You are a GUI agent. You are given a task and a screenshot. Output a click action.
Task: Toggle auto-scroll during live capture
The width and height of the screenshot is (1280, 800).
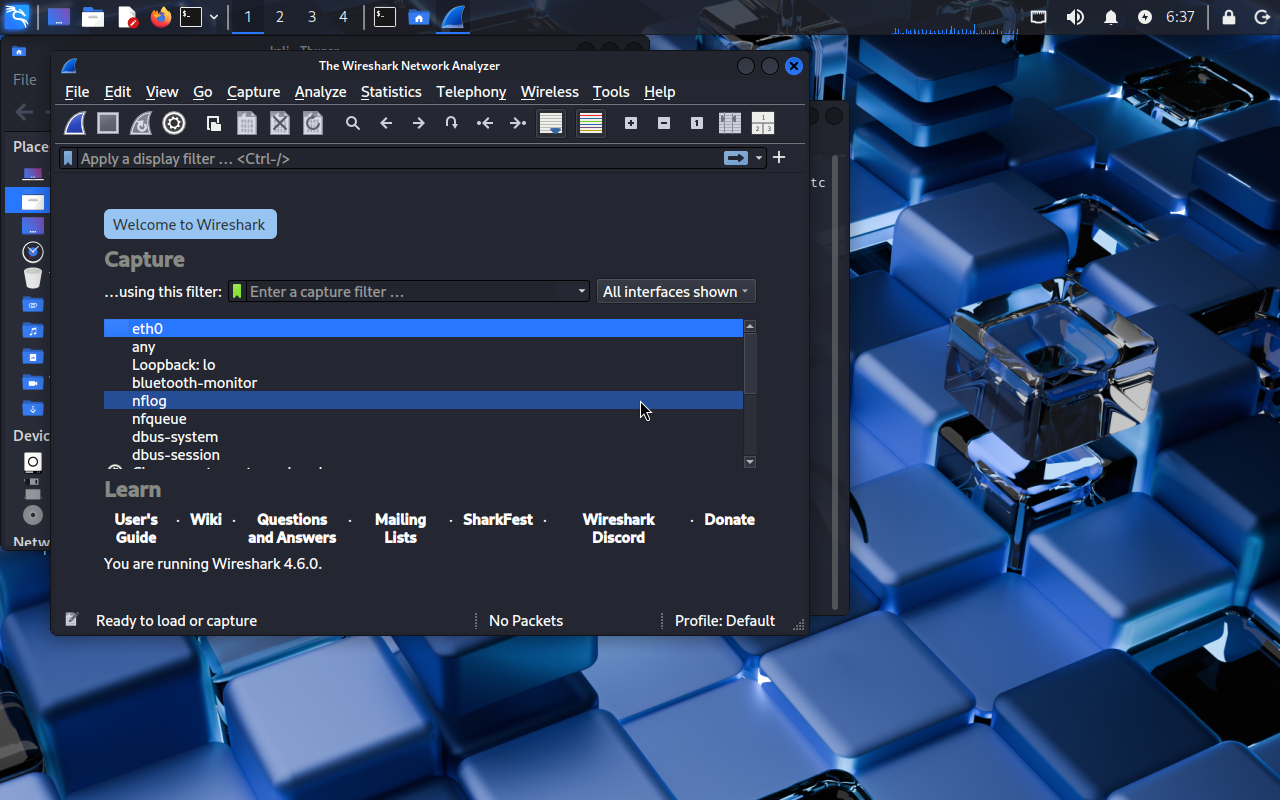click(551, 123)
